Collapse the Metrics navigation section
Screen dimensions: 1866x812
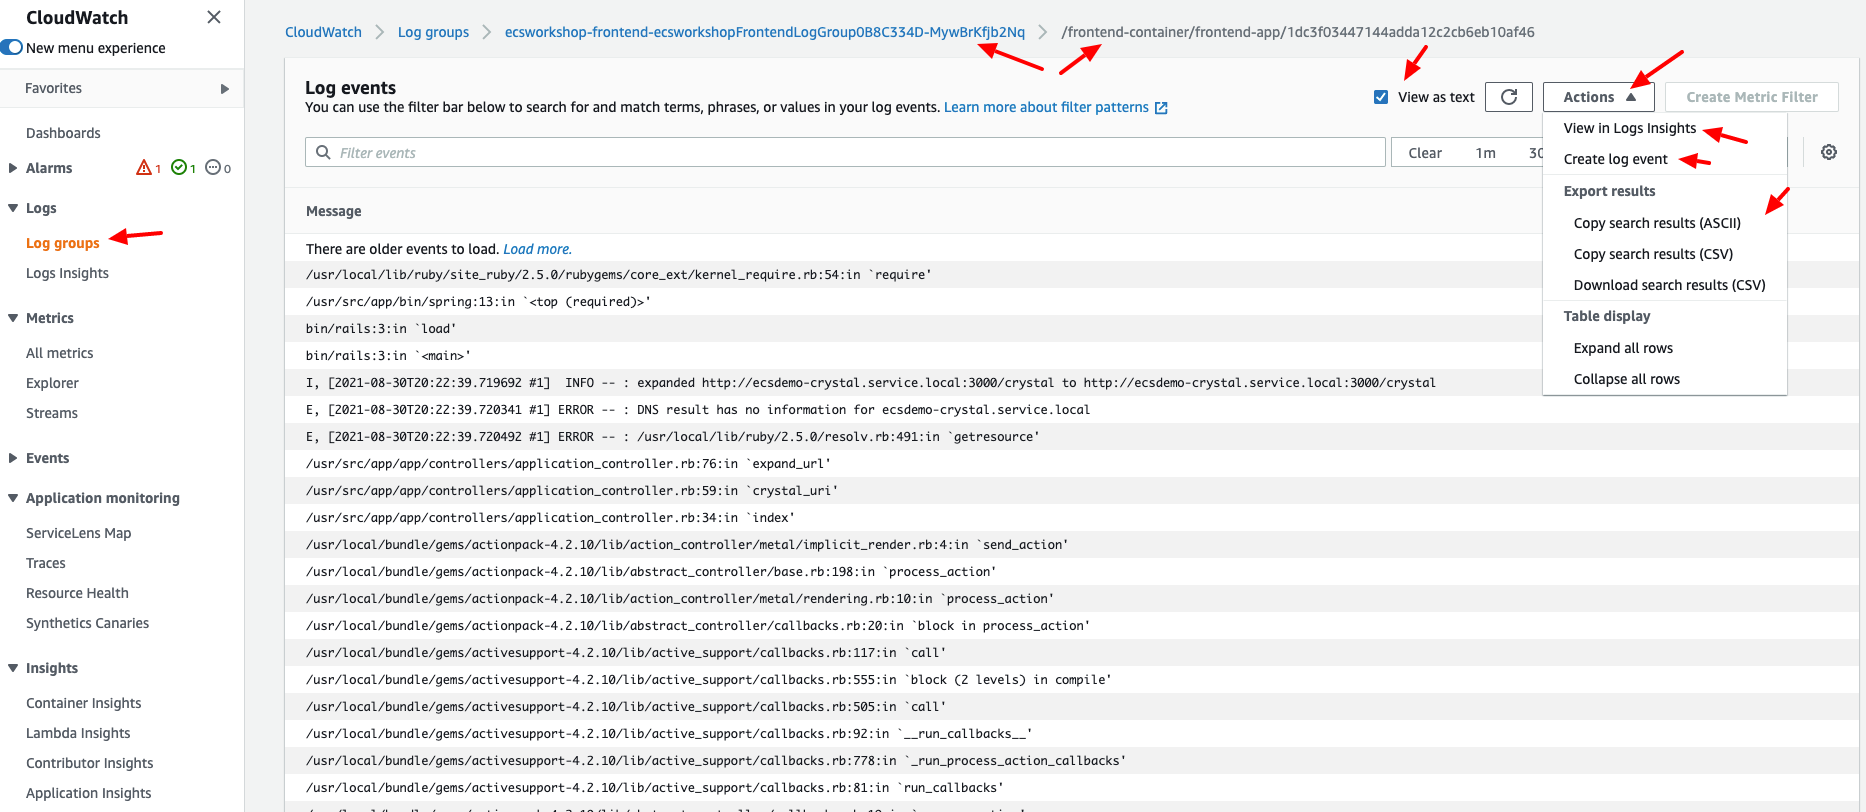point(13,318)
